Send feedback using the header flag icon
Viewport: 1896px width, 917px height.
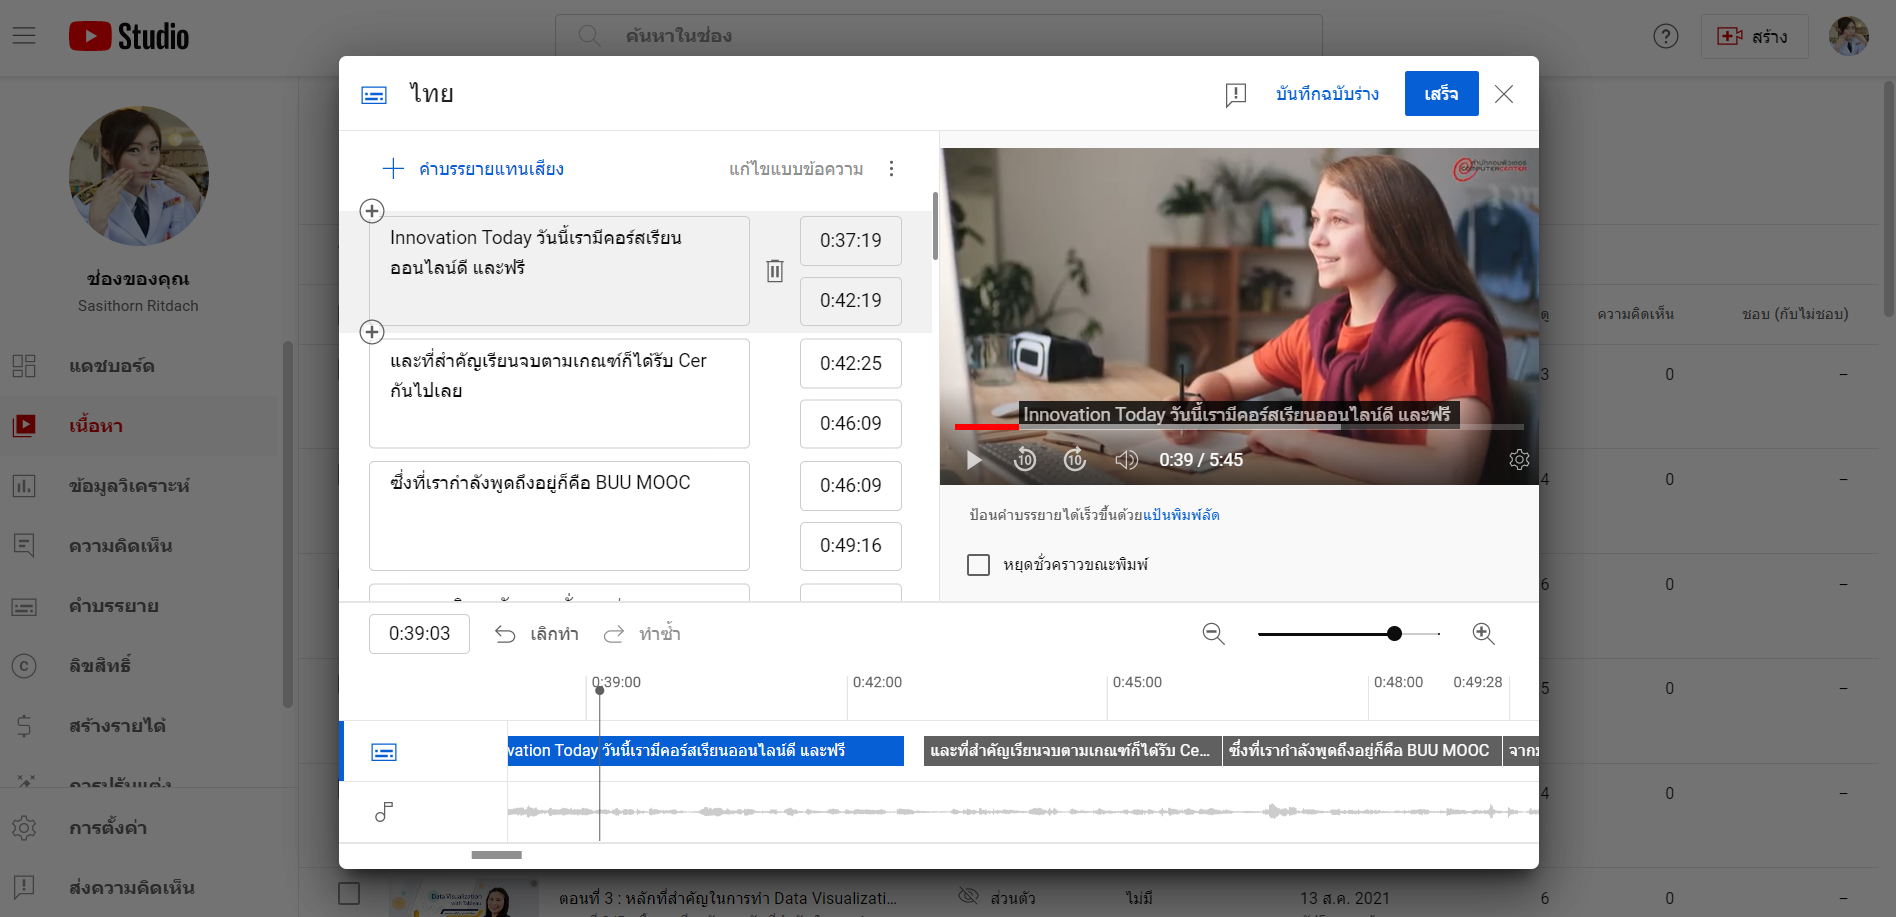click(1236, 94)
